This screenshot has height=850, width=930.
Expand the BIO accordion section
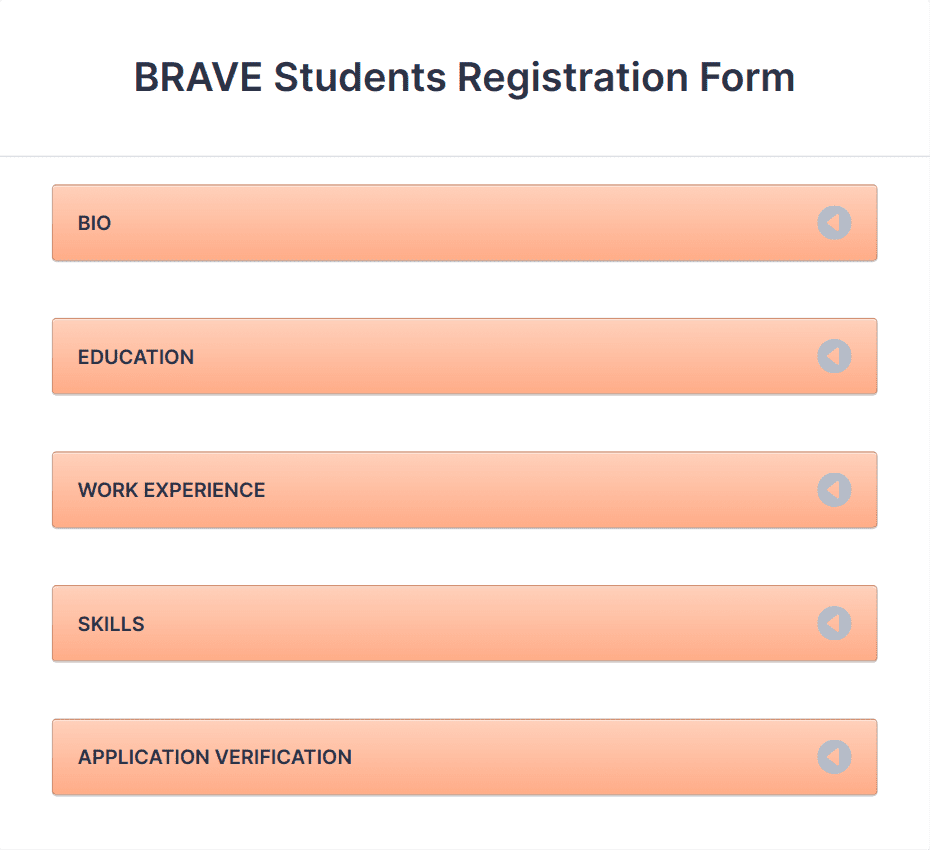coord(464,223)
